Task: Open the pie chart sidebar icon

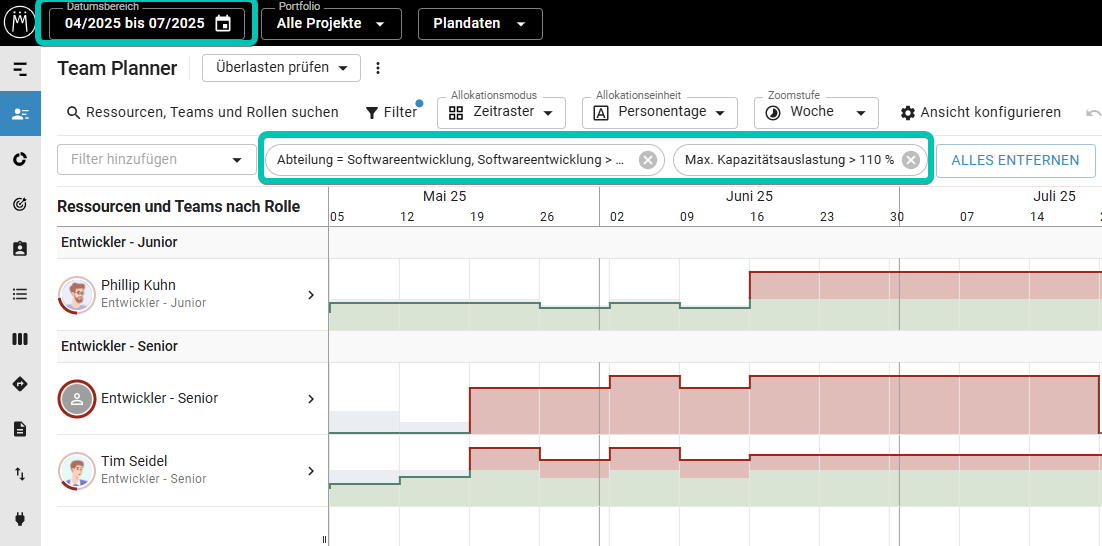Action: [x=20, y=160]
